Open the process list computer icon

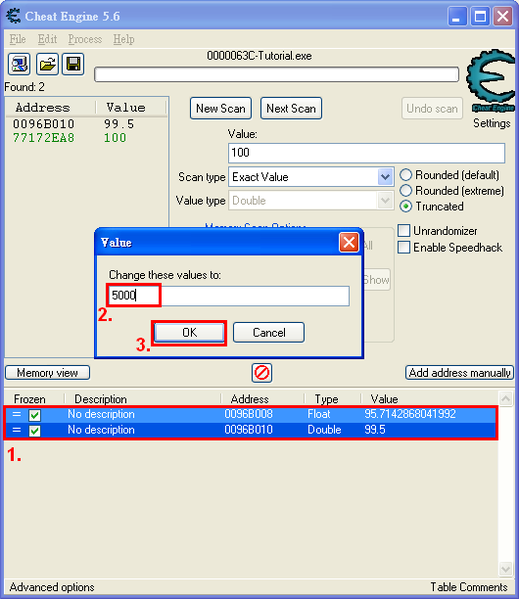tap(19, 64)
